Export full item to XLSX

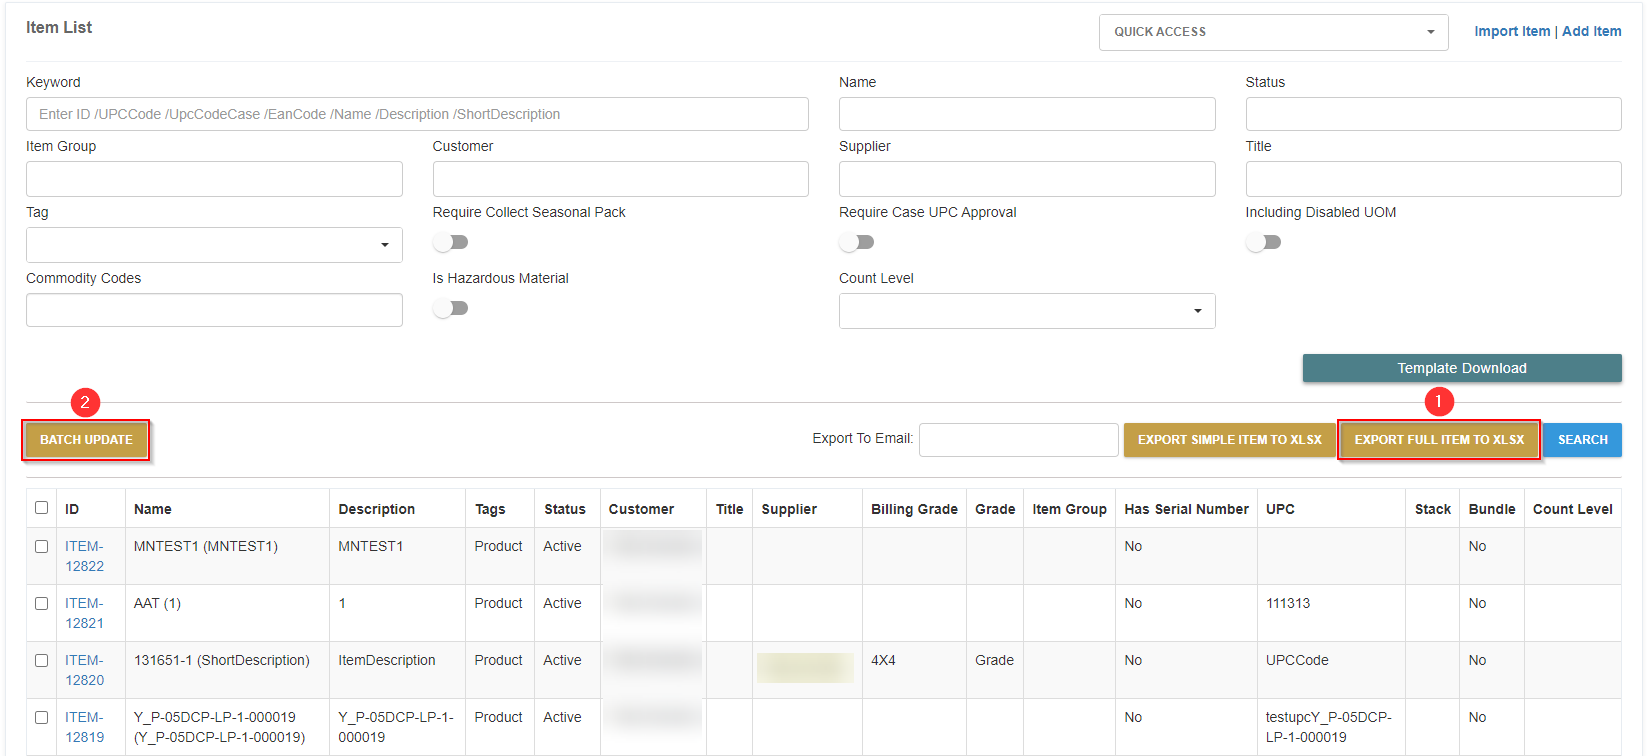pyautogui.click(x=1439, y=440)
